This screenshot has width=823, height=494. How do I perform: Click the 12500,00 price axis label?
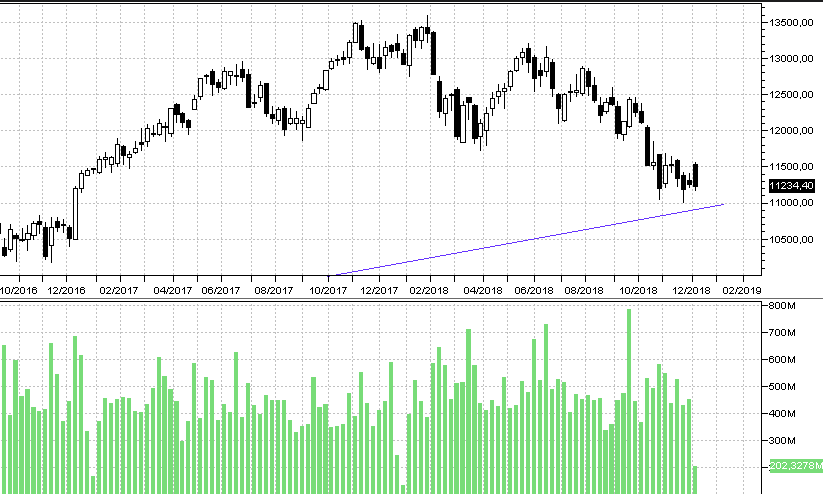click(791, 95)
